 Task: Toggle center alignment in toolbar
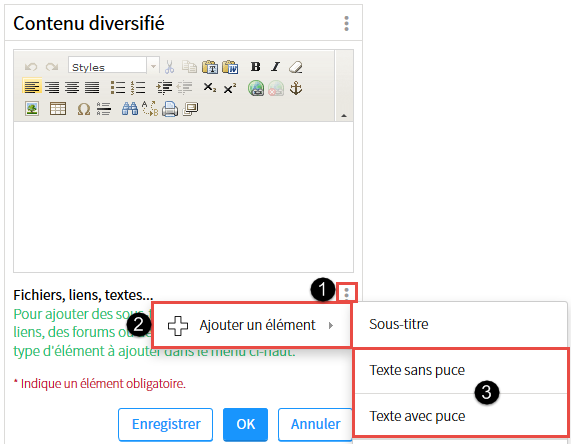point(72,88)
